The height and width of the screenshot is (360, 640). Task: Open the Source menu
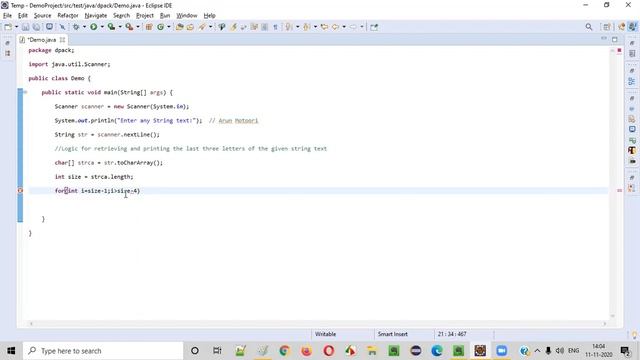42,16
